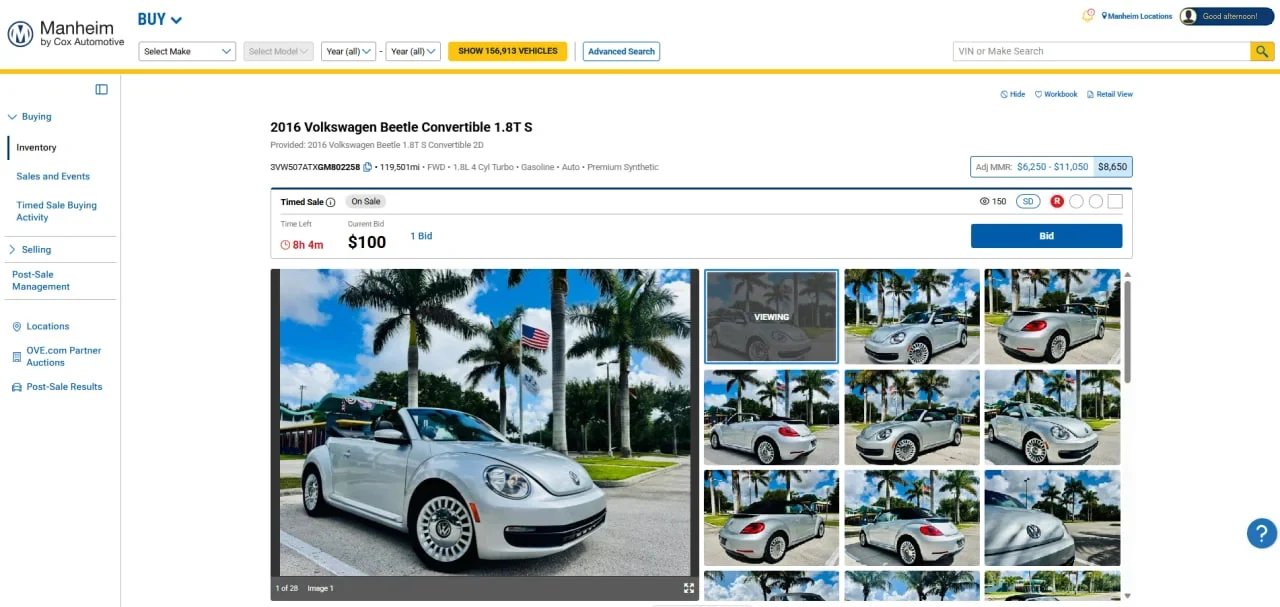The width and height of the screenshot is (1280, 607).
Task: Expand main photo to fullscreen
Action: point(689,588)
